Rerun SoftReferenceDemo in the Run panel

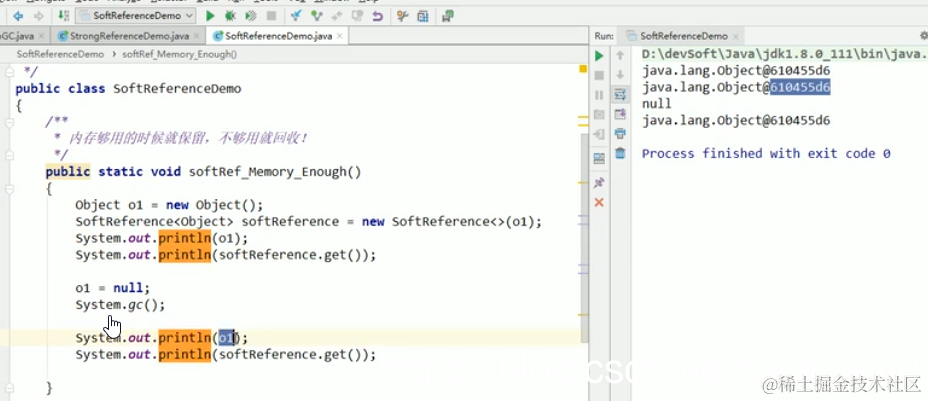[x=599, y=56]
